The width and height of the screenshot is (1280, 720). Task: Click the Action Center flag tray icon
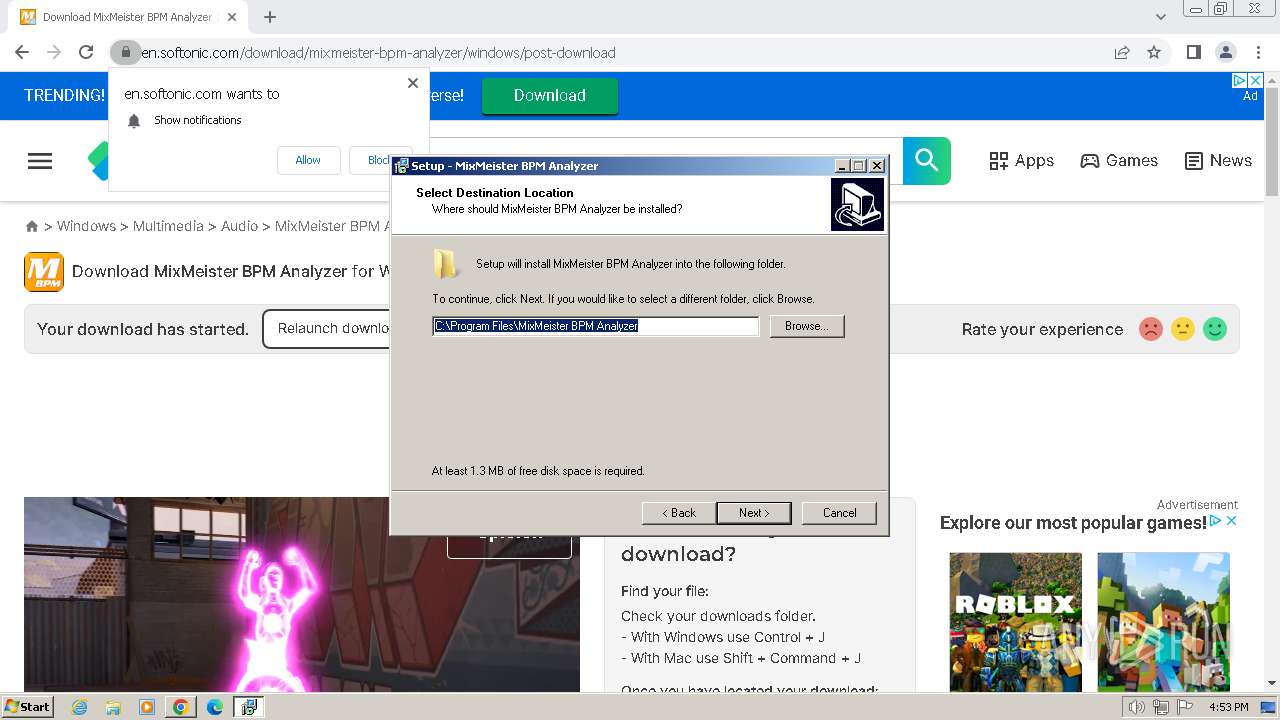[1183, 707]
